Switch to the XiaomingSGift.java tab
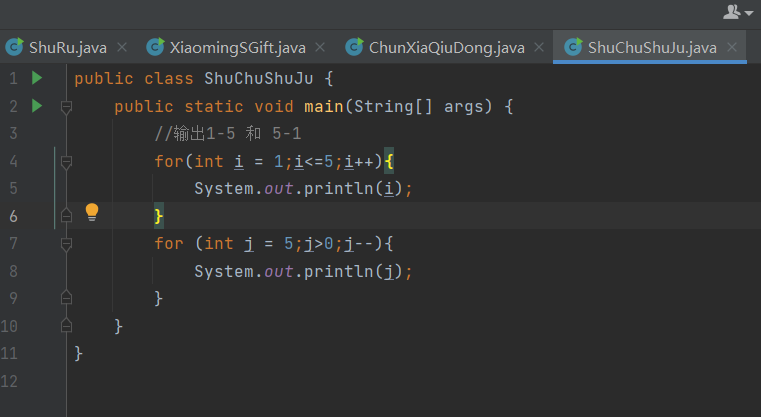Screen dimensions: 761x417 (x=238, y=48)
